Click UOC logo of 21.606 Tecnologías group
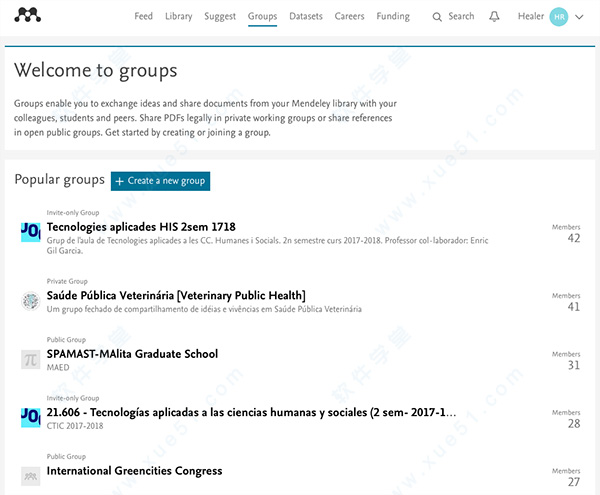Viewport: 600px width, 495px height. [31, 418]
